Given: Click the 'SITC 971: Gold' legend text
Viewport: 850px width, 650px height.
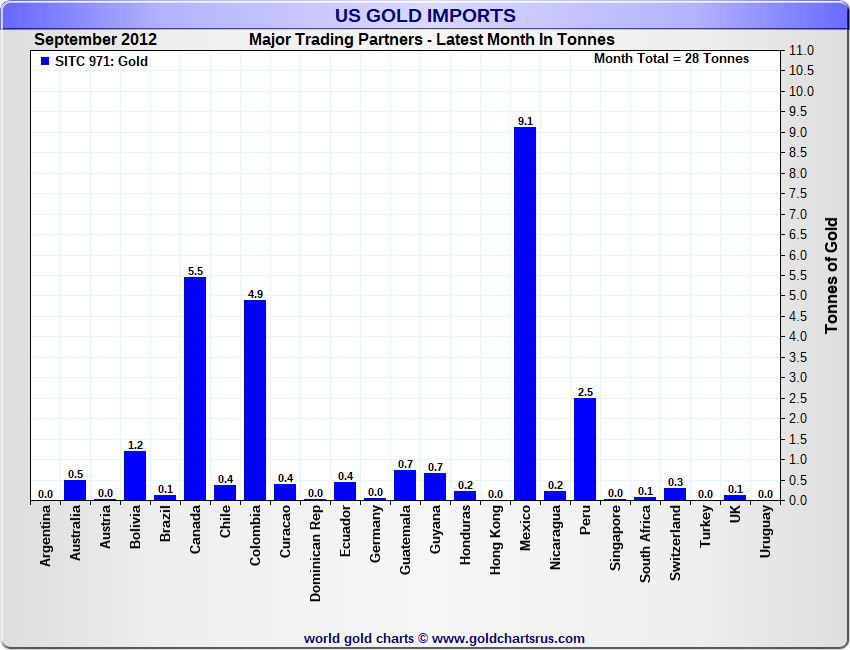Looking at the screenshot, I should click(101, 61).
